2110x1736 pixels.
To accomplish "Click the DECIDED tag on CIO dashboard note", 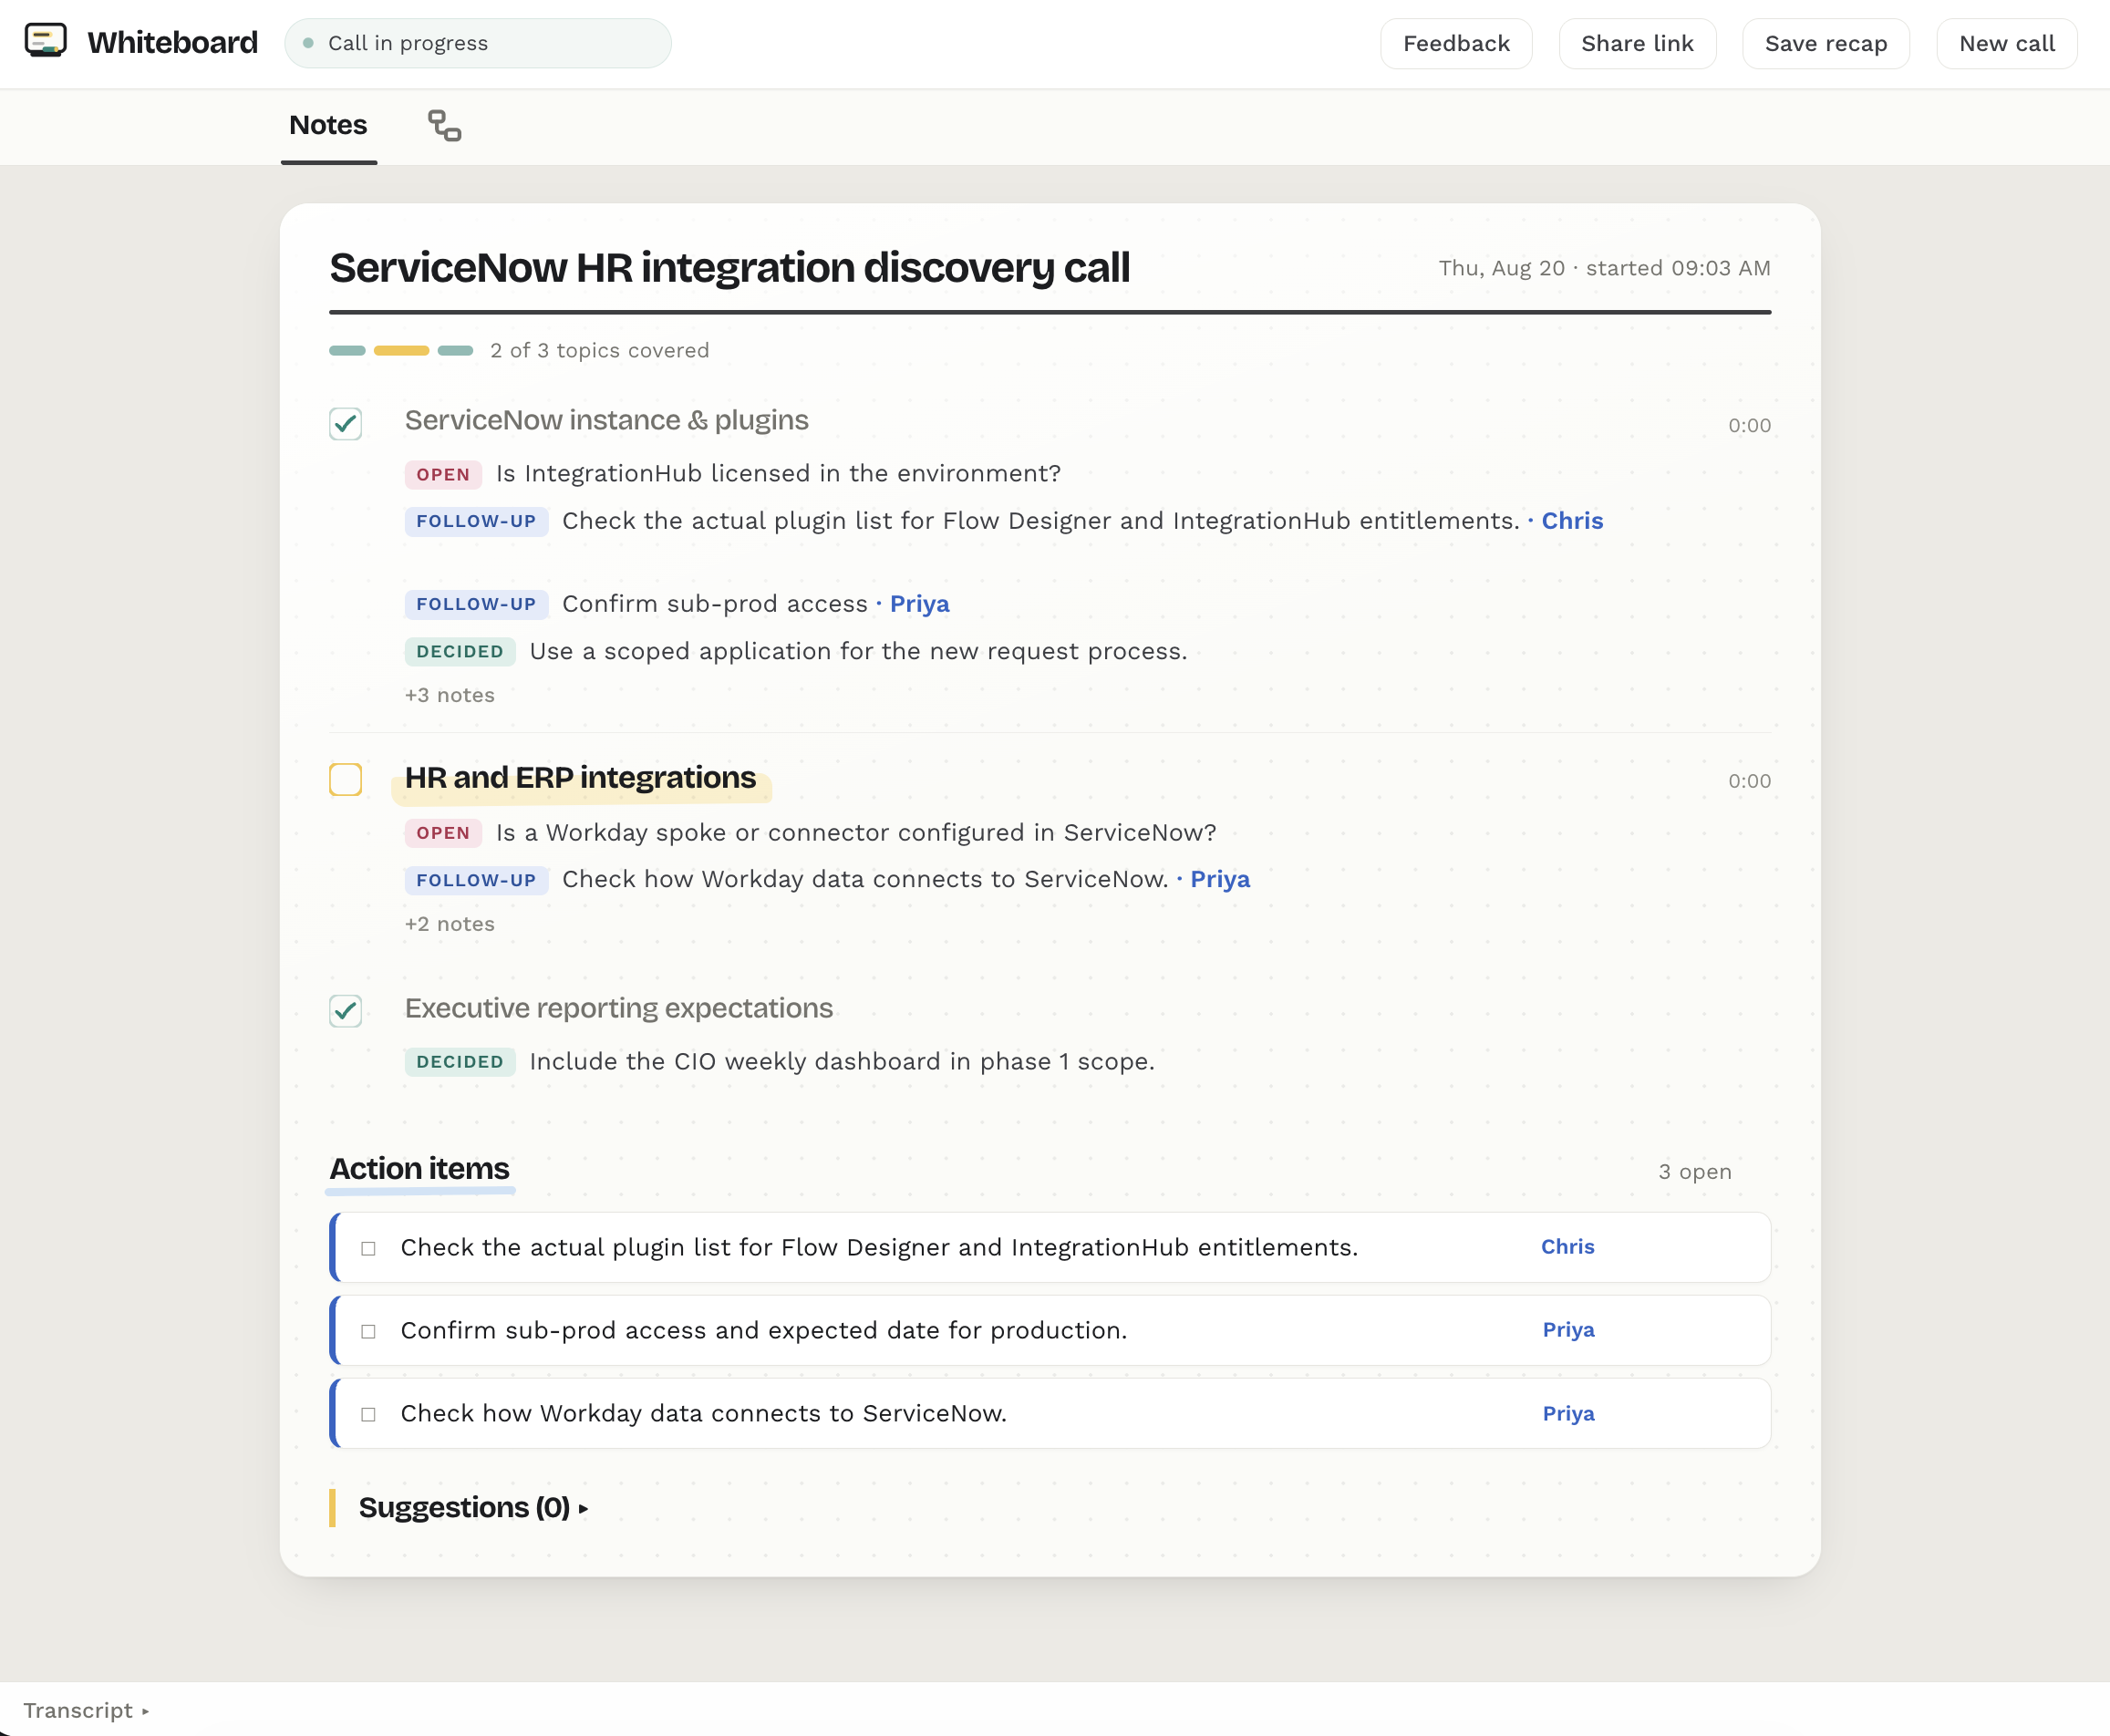I will point(460,1062).
